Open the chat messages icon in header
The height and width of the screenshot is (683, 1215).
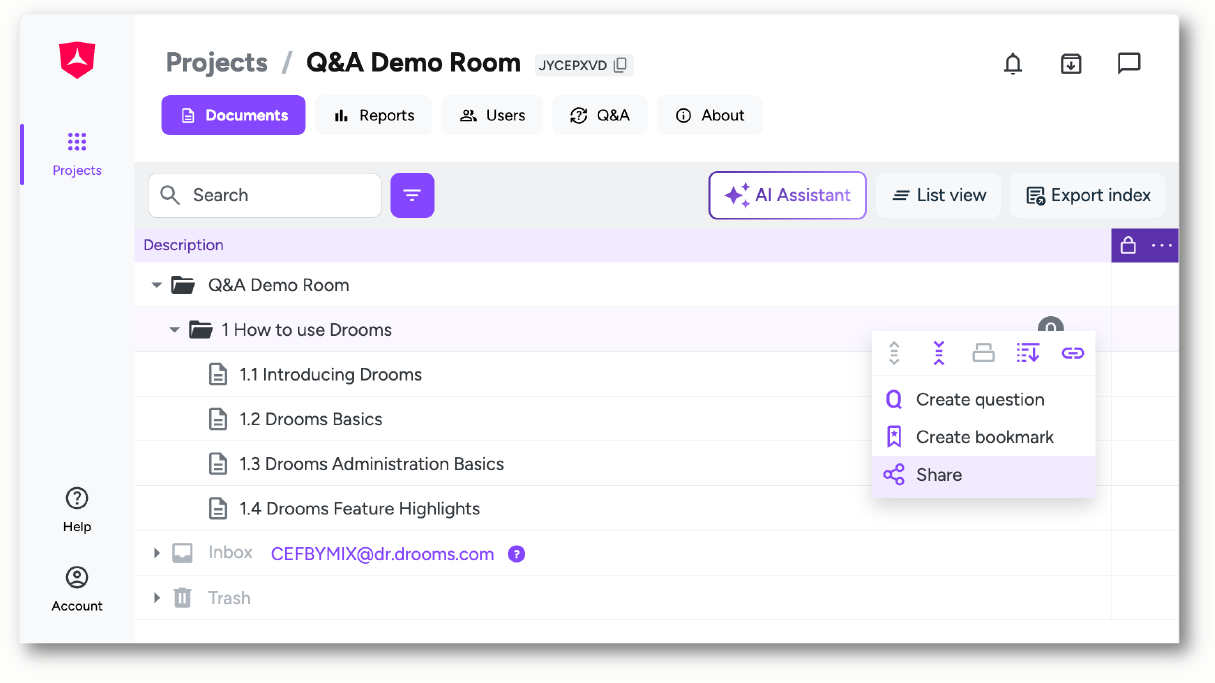[1129, 64]
